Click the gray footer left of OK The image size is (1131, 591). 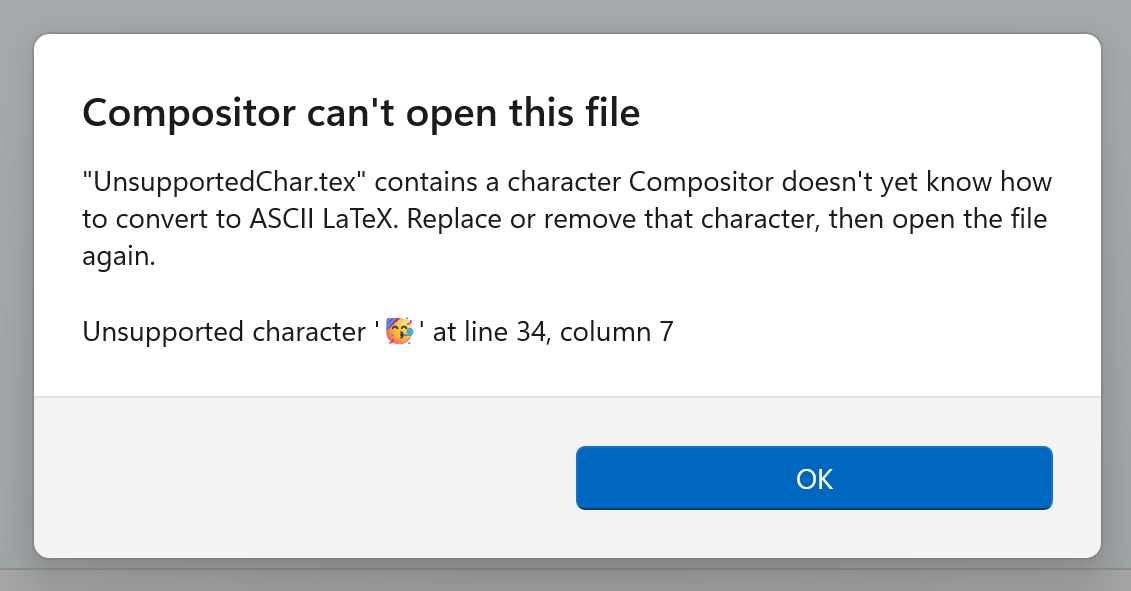(x=300, y=478)
